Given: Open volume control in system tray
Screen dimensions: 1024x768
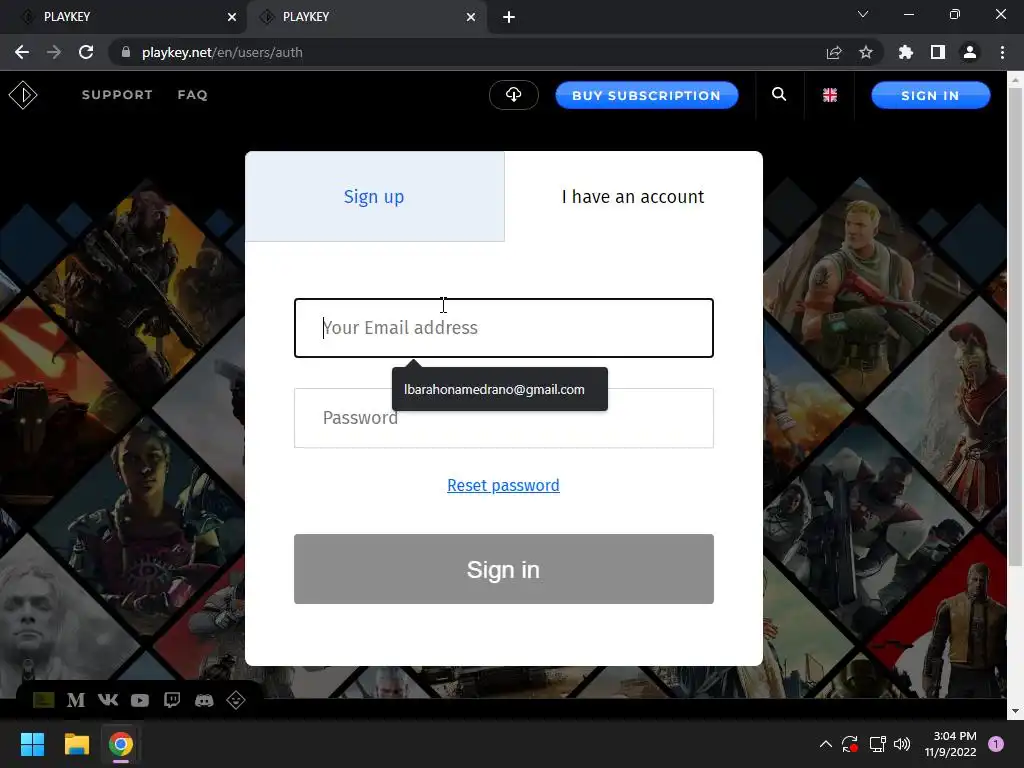Looking at the screenshot, I should click(902, 744).
